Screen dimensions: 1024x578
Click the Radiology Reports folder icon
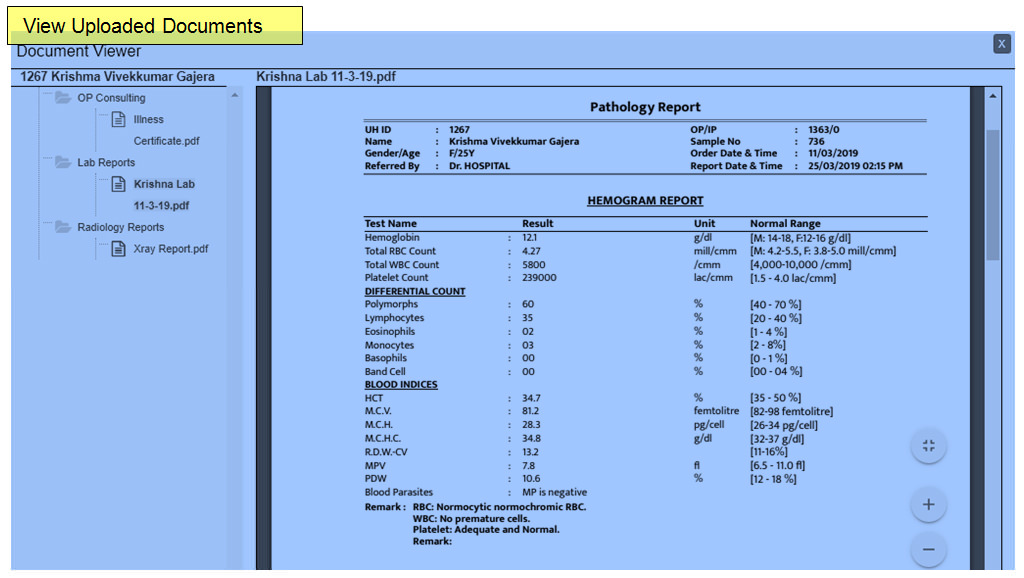[63, 227]
